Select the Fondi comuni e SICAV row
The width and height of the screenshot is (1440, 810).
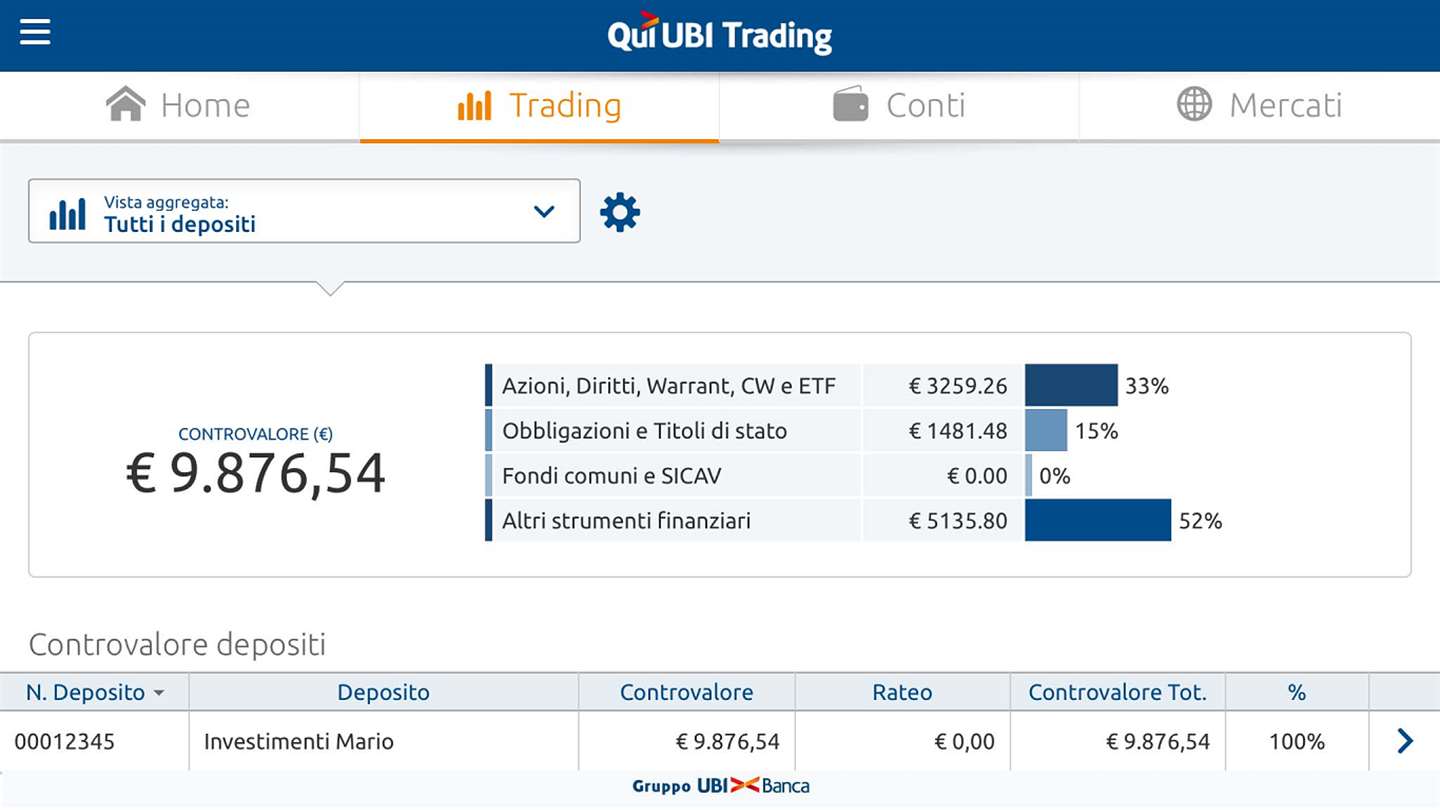click(612, 476)
